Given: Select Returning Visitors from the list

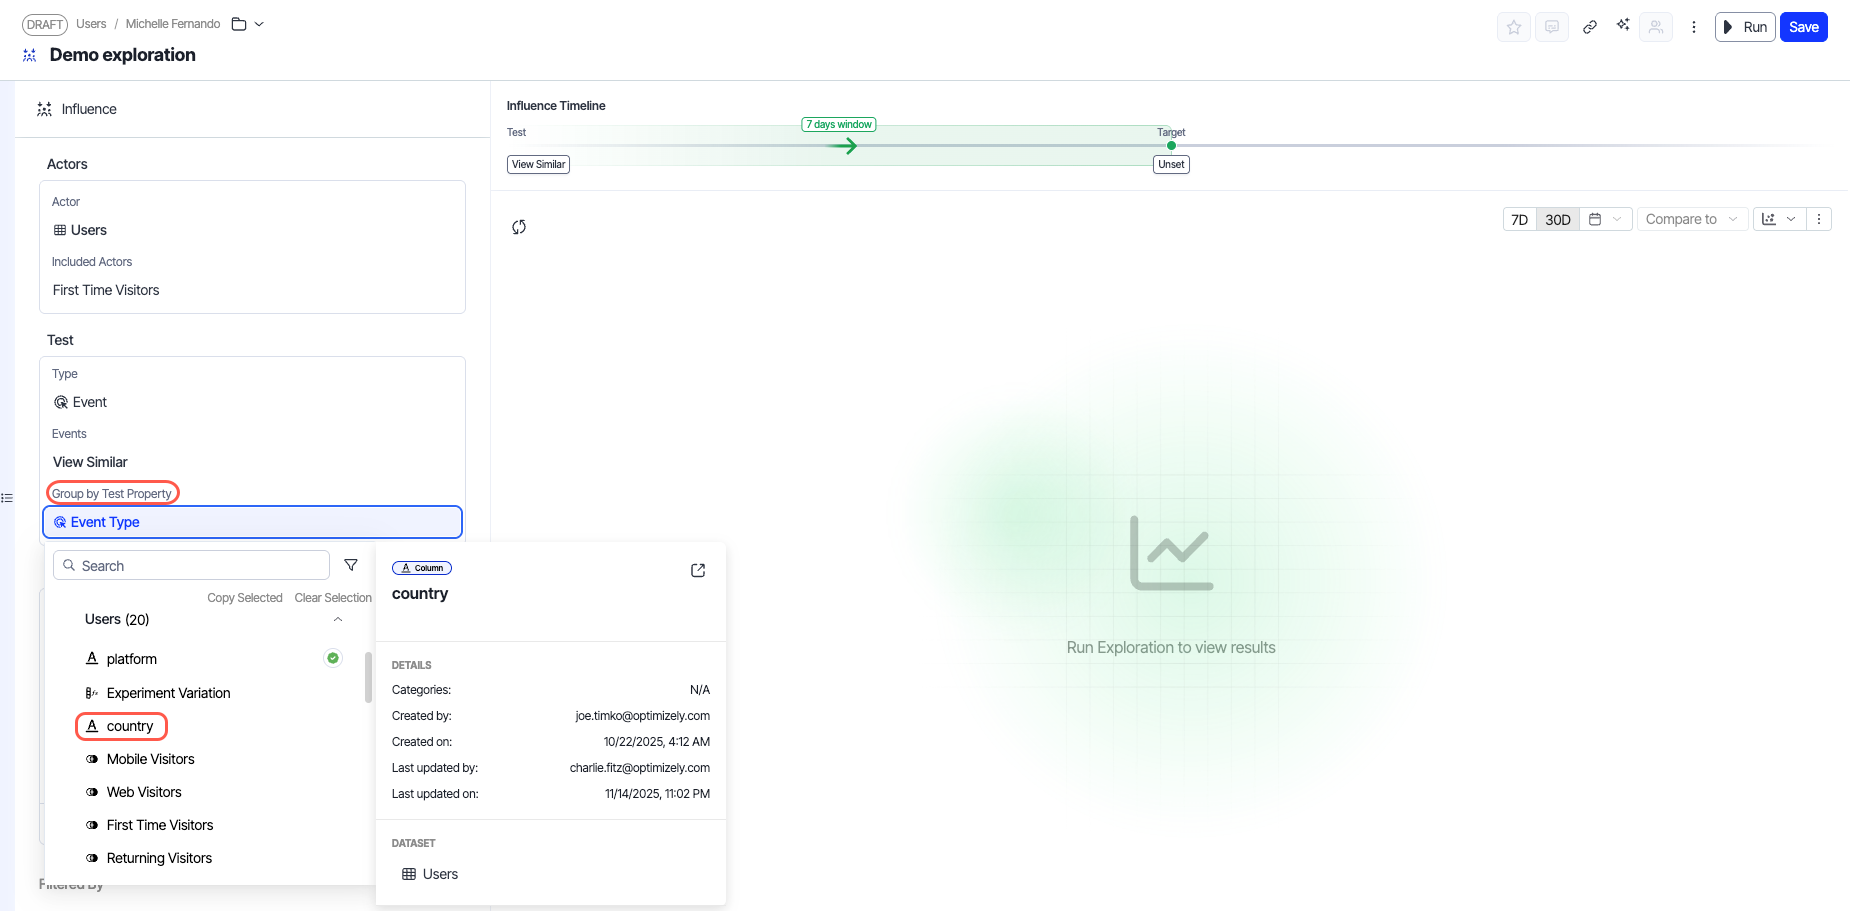Looking at the screenshot, I should point(159,858).
